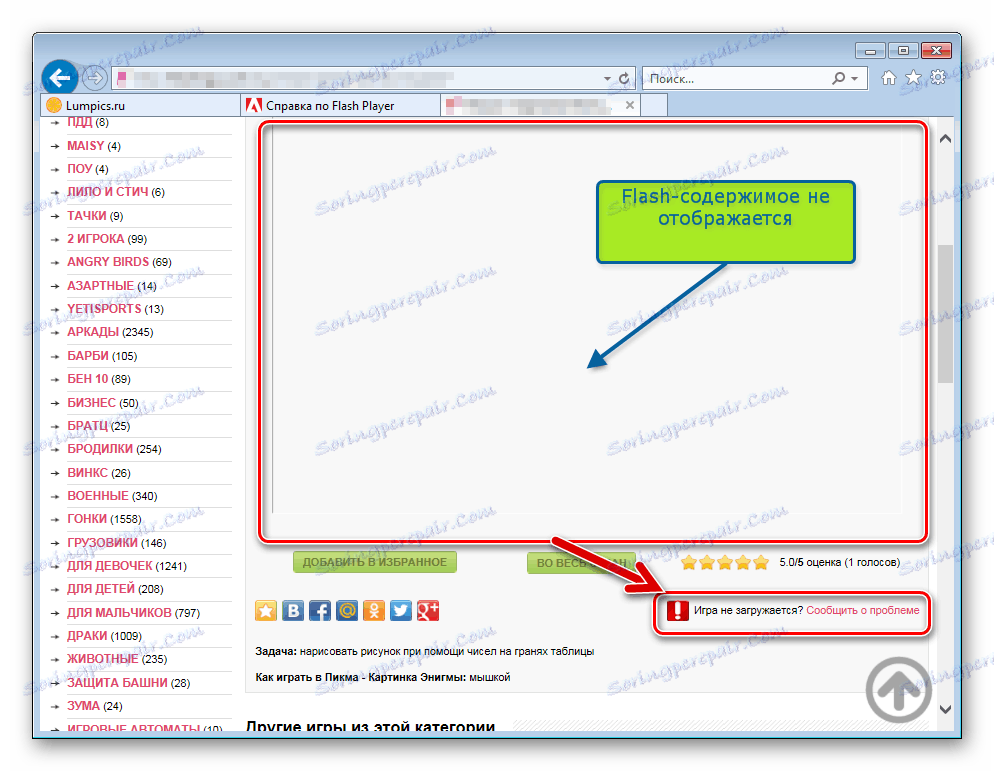Open search provider dropdown arrow
This screenshot has height=771, width=994.
tap(855, 79)
